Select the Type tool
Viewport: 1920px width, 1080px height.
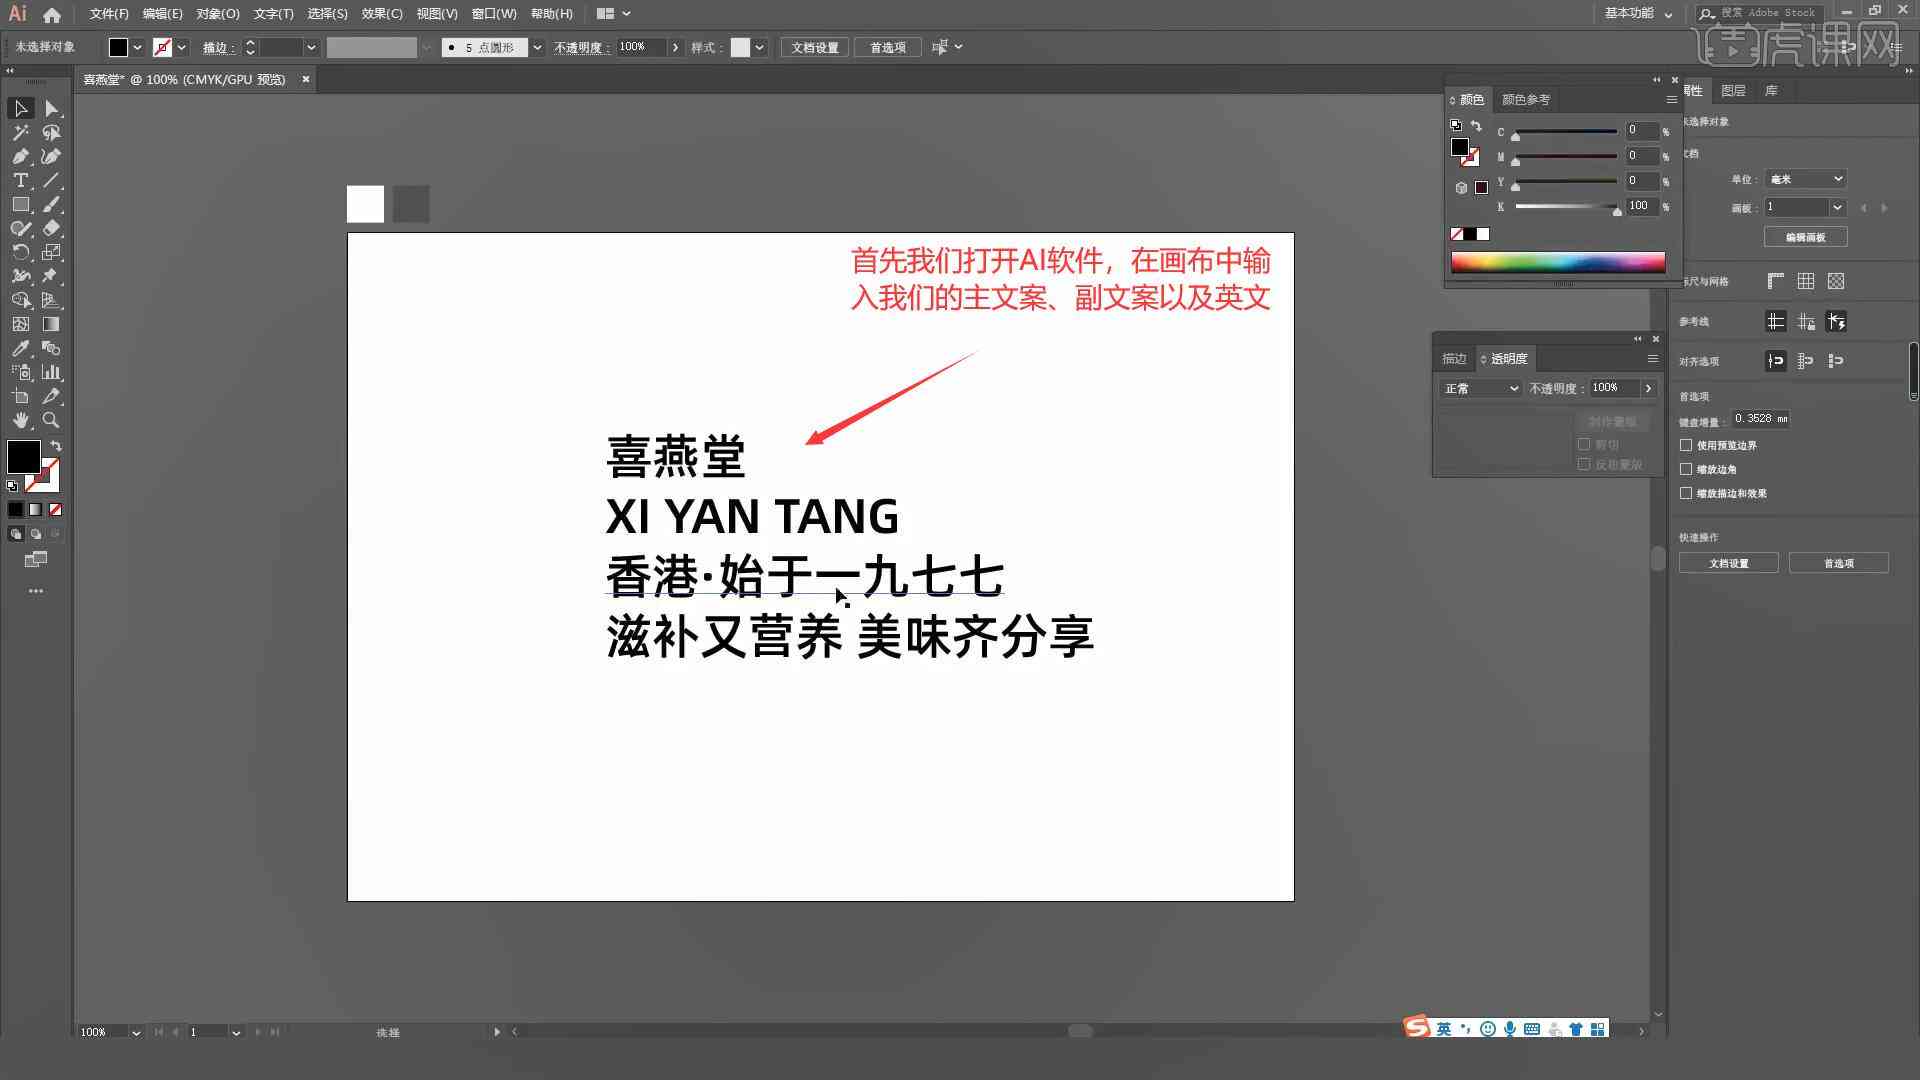tap(20, 181)
